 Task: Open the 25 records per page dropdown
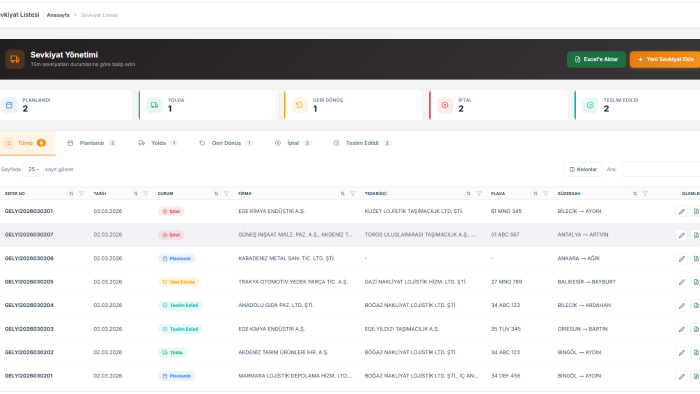pyautogui.click(x=33, y=169)
